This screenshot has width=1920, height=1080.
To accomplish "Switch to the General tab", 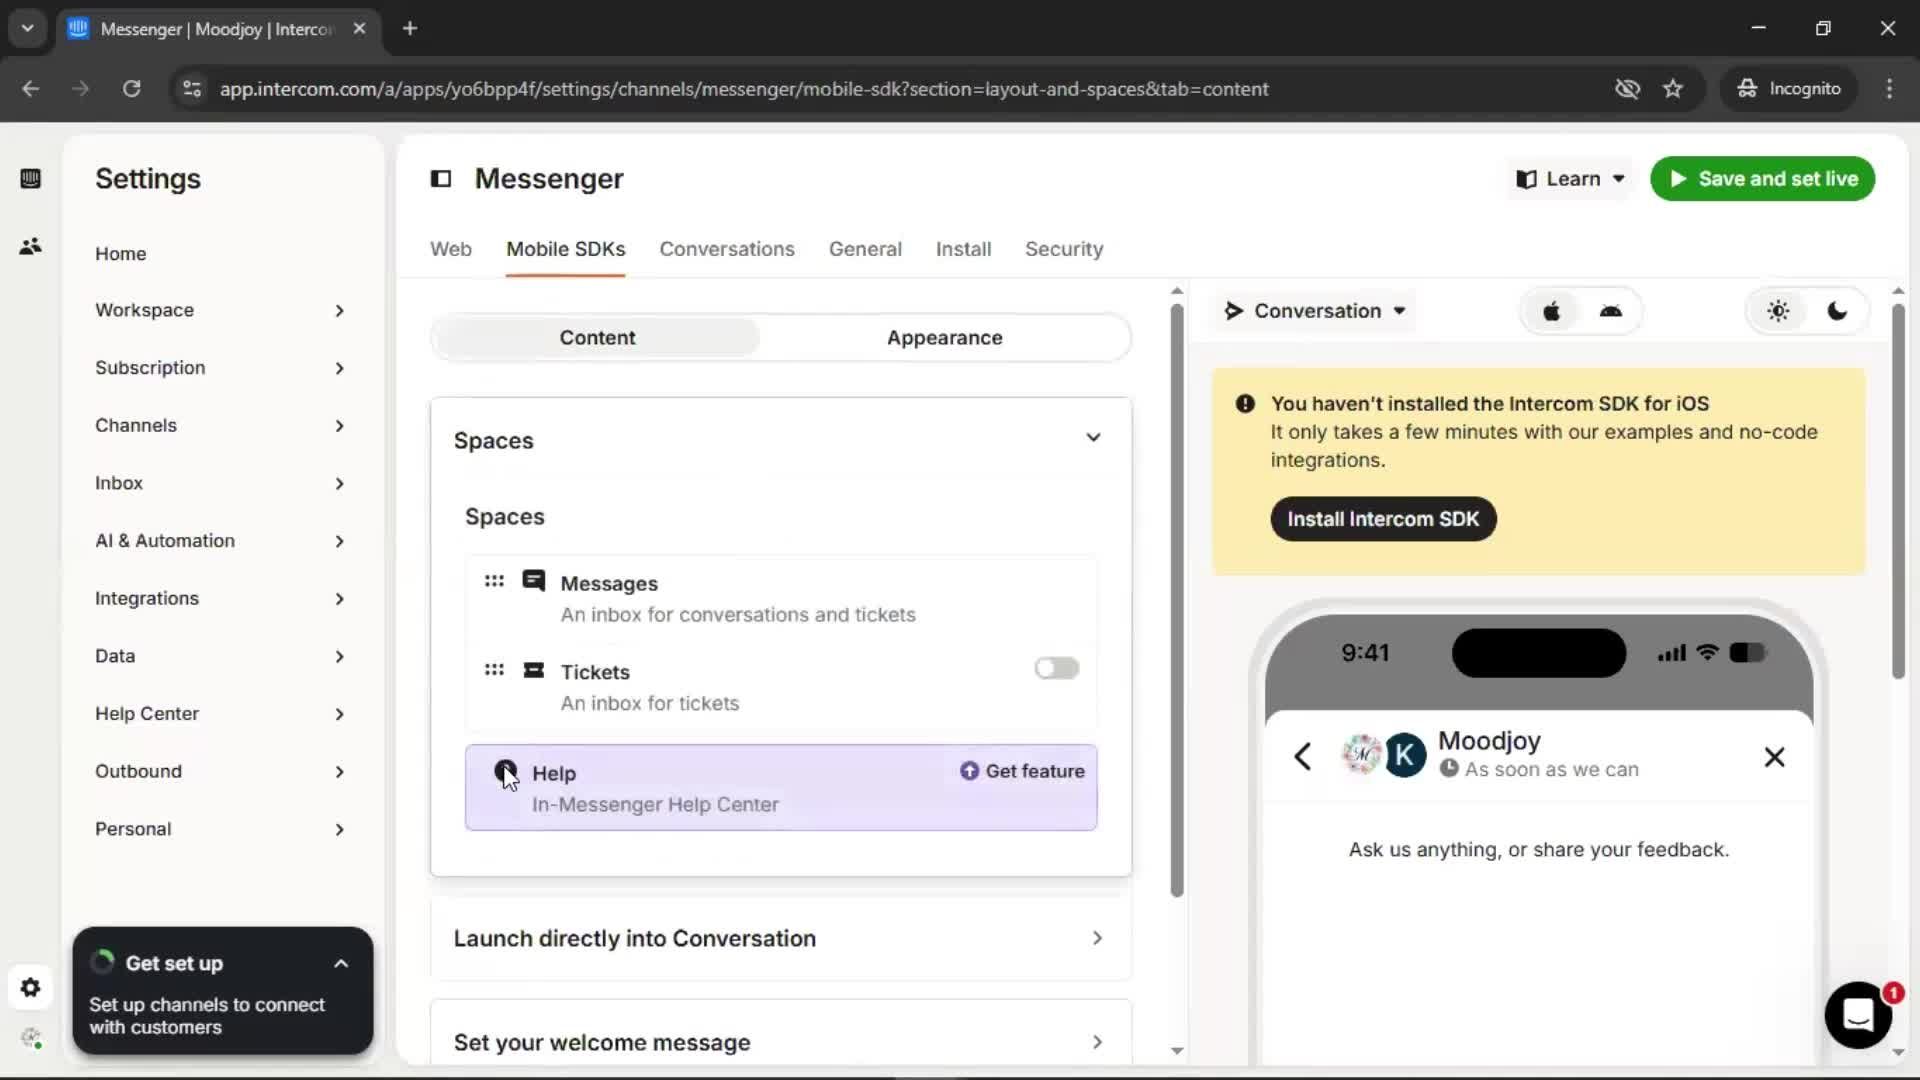I will (865, 249).
